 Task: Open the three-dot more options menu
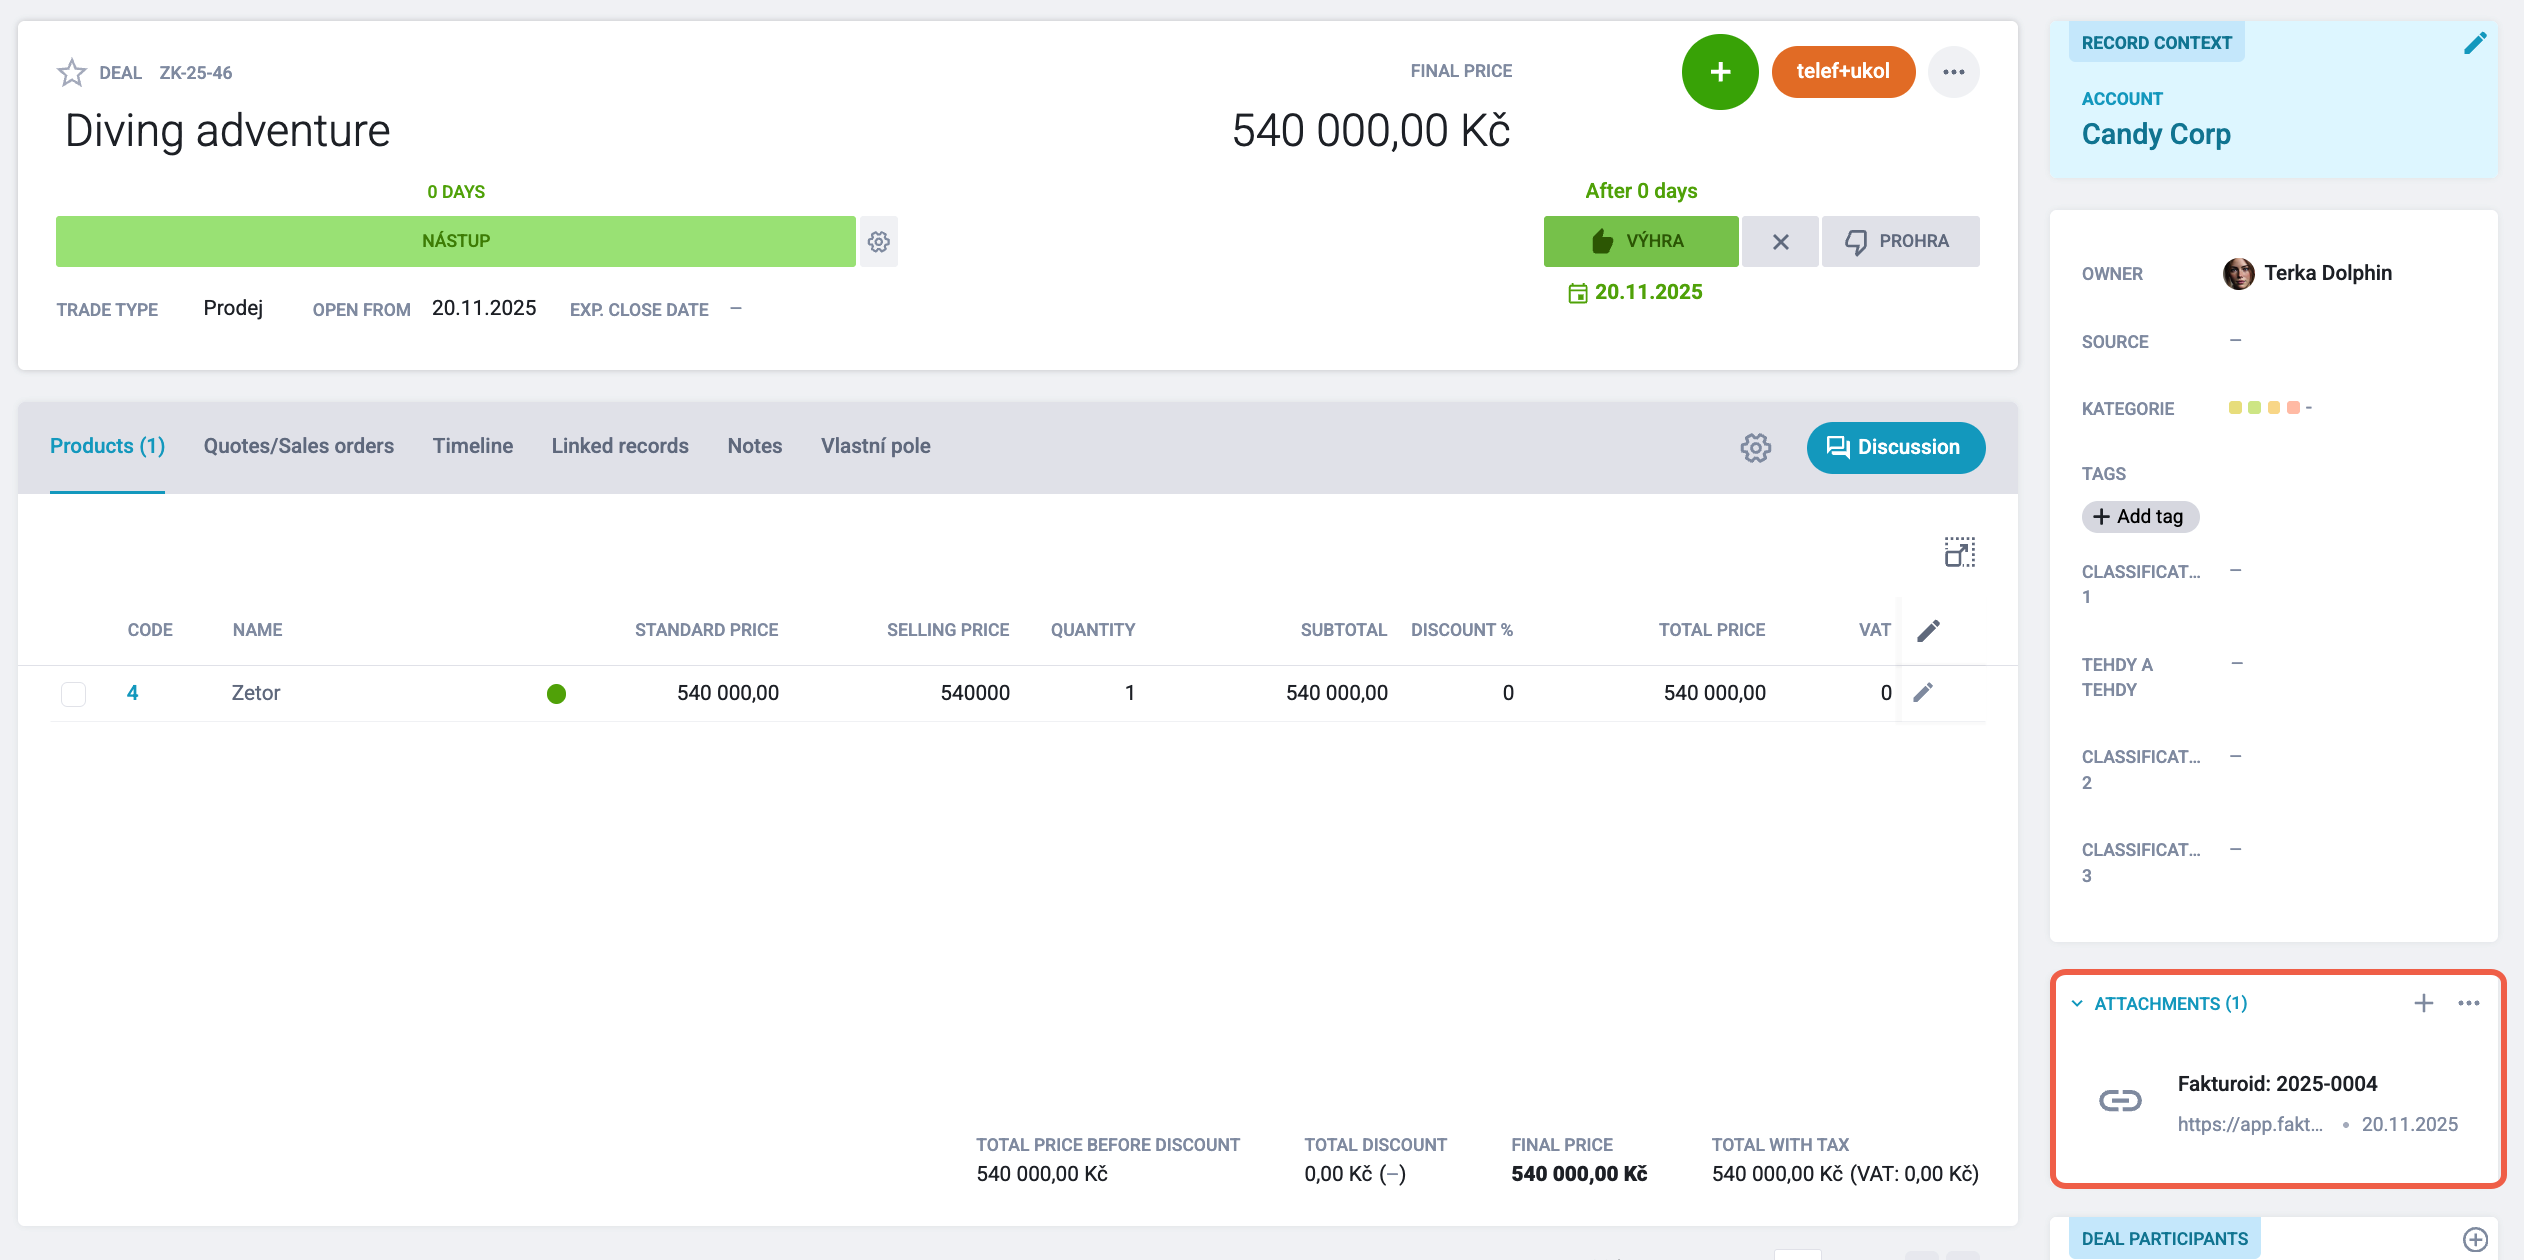point(1954,72)
